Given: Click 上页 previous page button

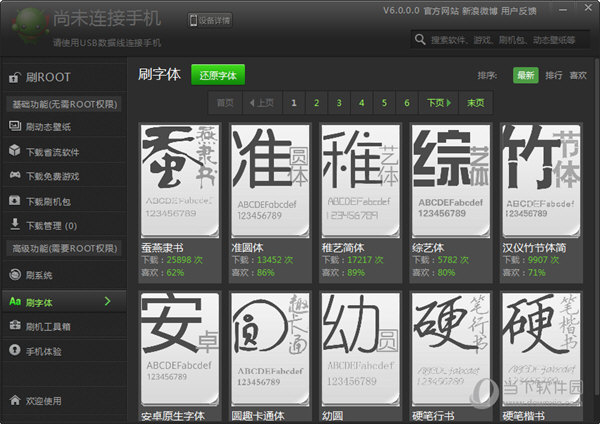Looking at the screenshot, I should 262,103.
